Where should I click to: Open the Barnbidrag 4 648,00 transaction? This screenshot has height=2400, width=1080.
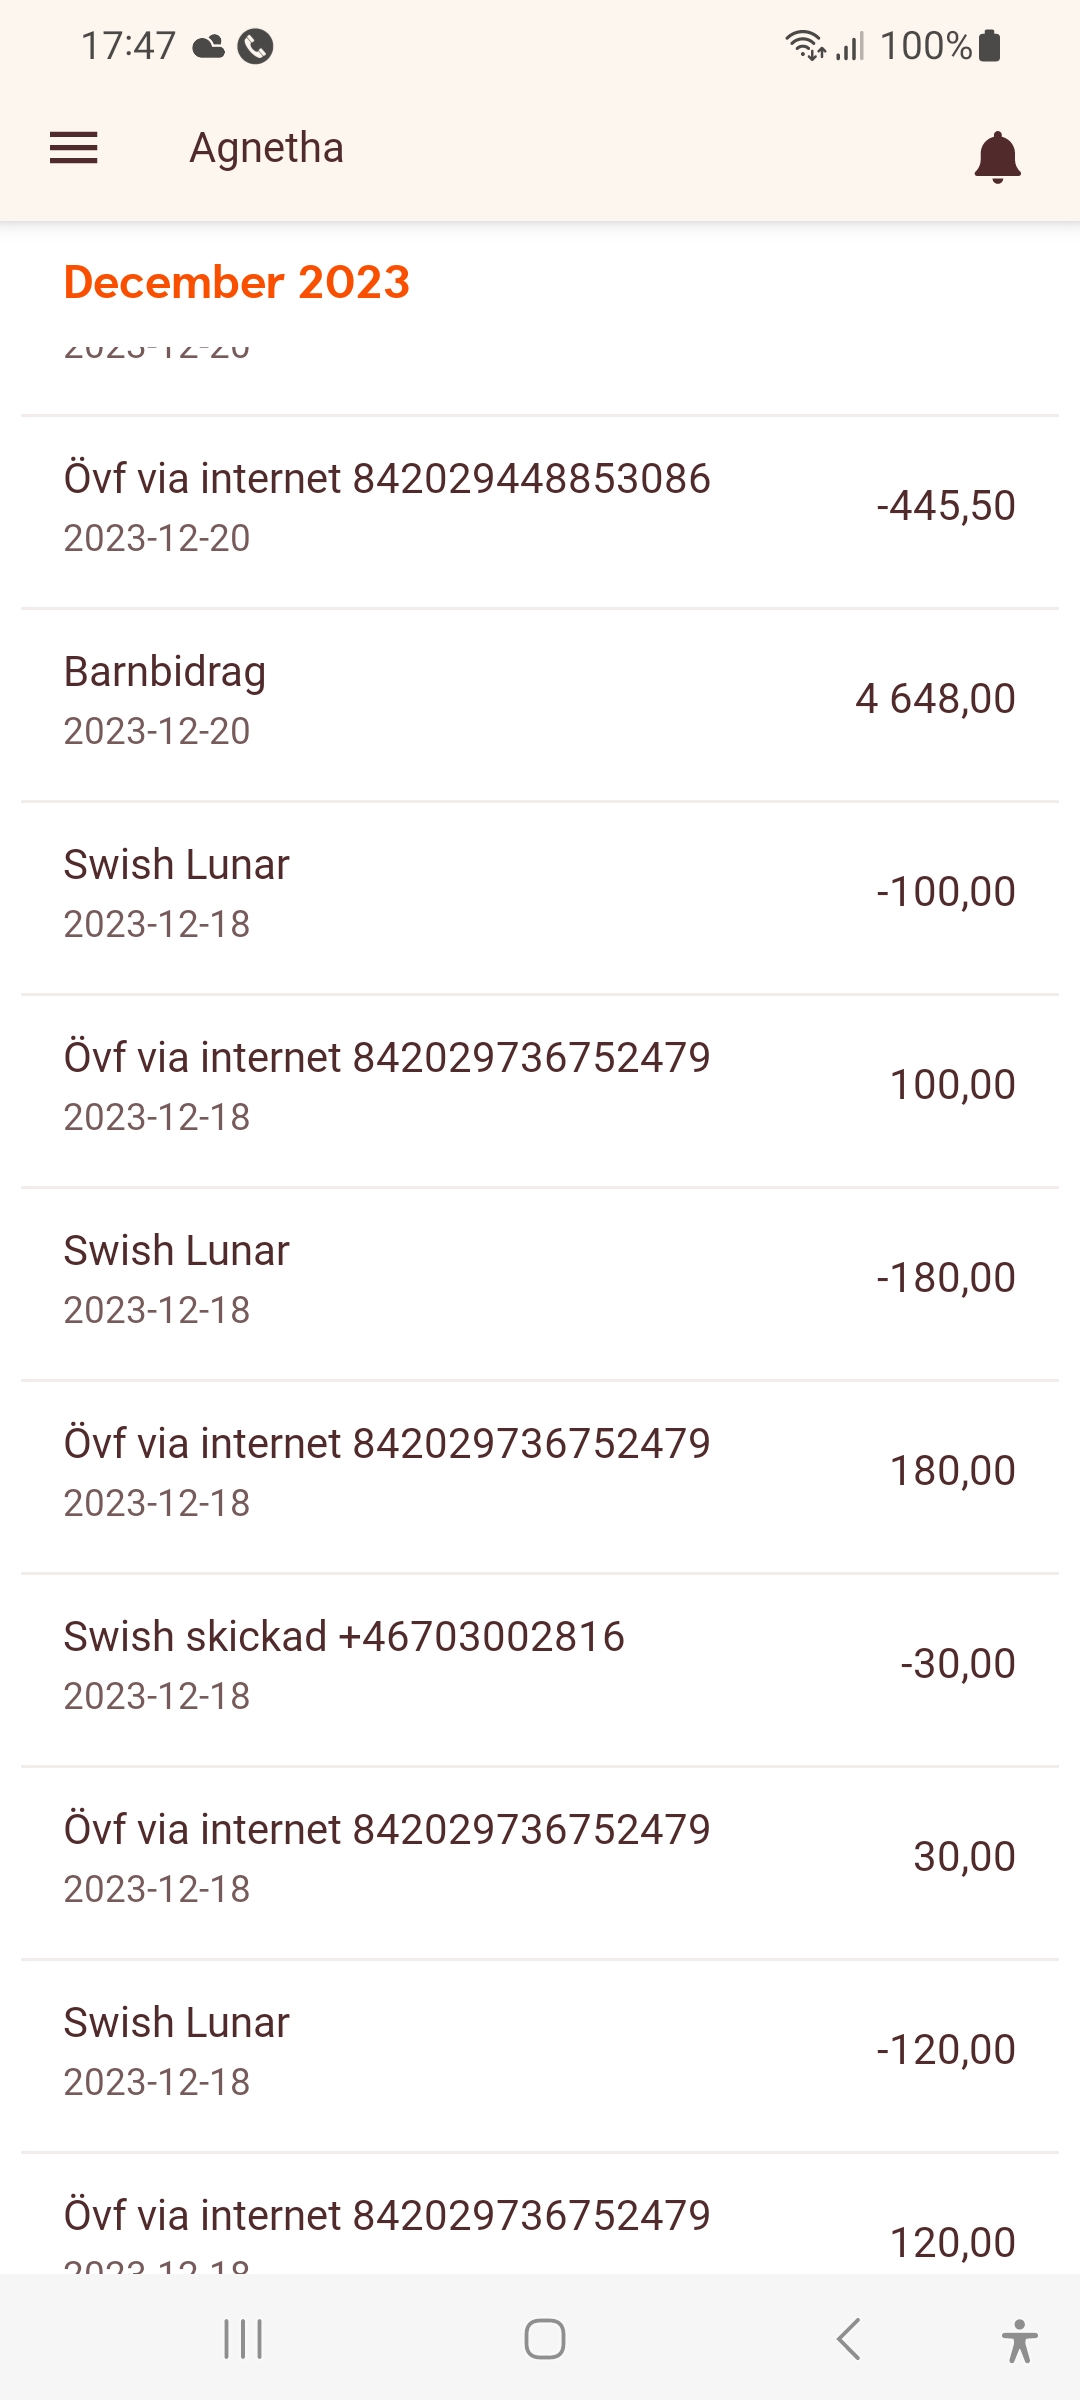pyautogui.click(x=540, y=700)
